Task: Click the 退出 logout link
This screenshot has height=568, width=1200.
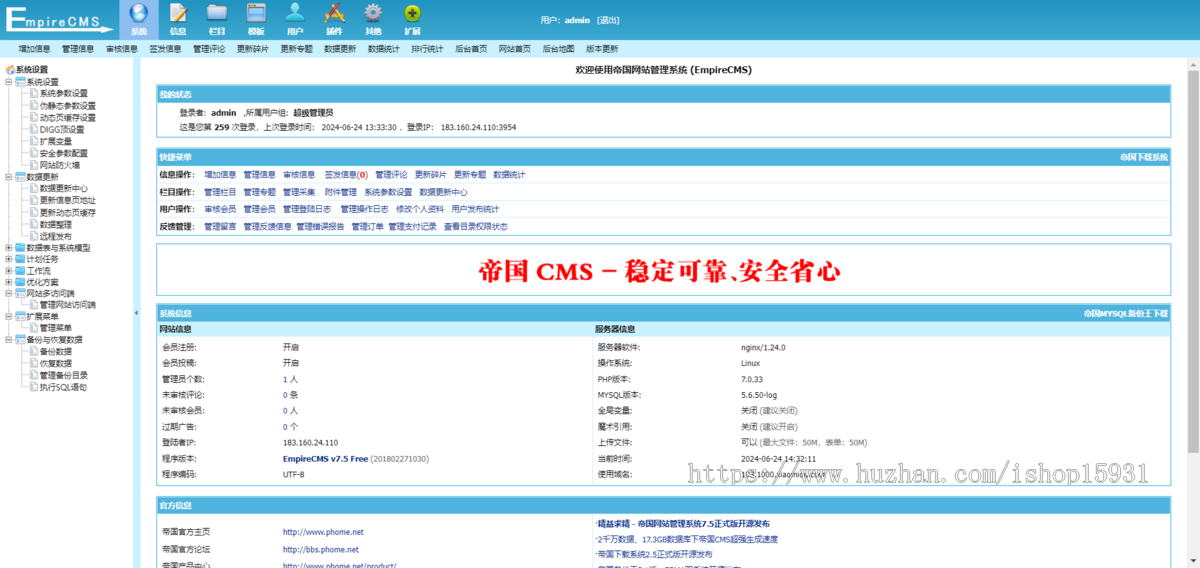Action: pyautogui.click(x=608, y=20)
